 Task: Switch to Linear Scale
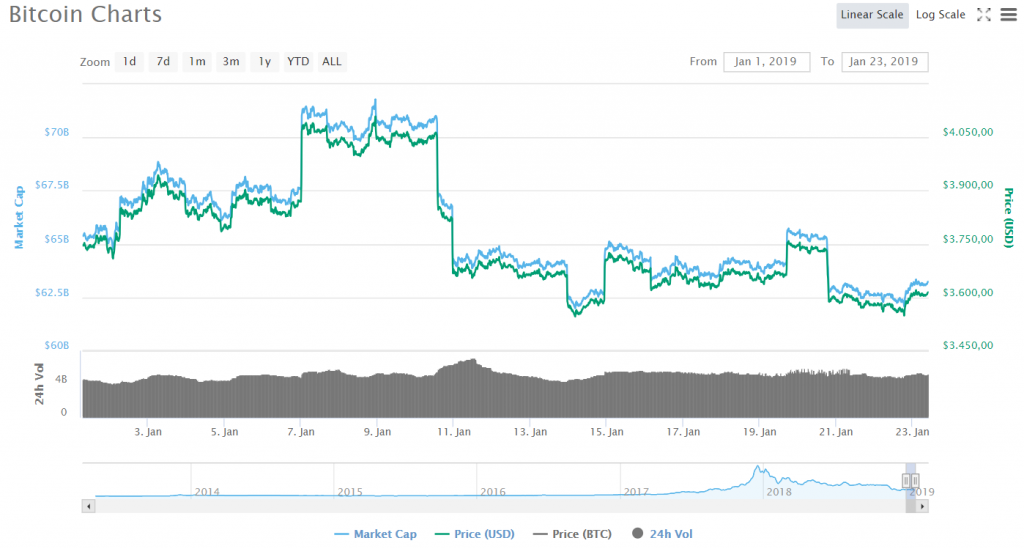(872, 14)
